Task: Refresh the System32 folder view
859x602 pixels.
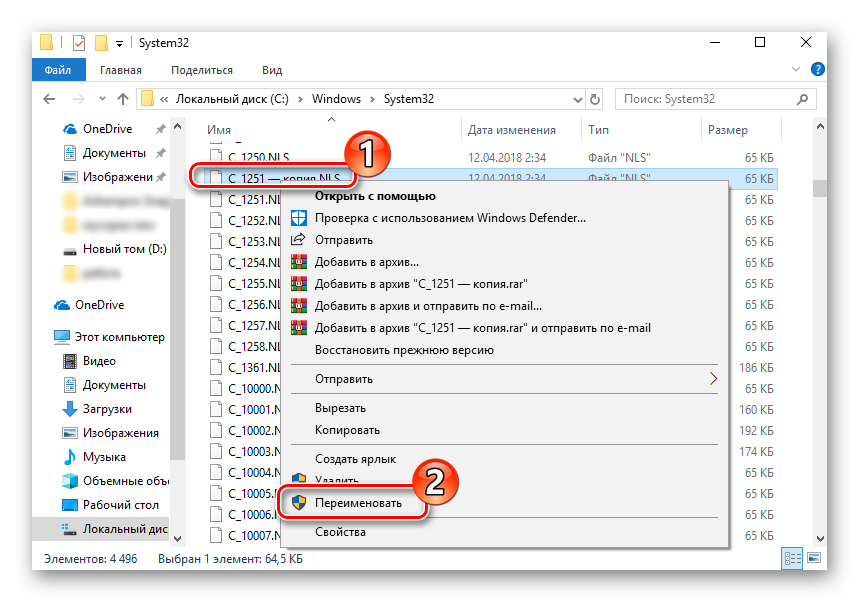Action: [x=598, y=99]
